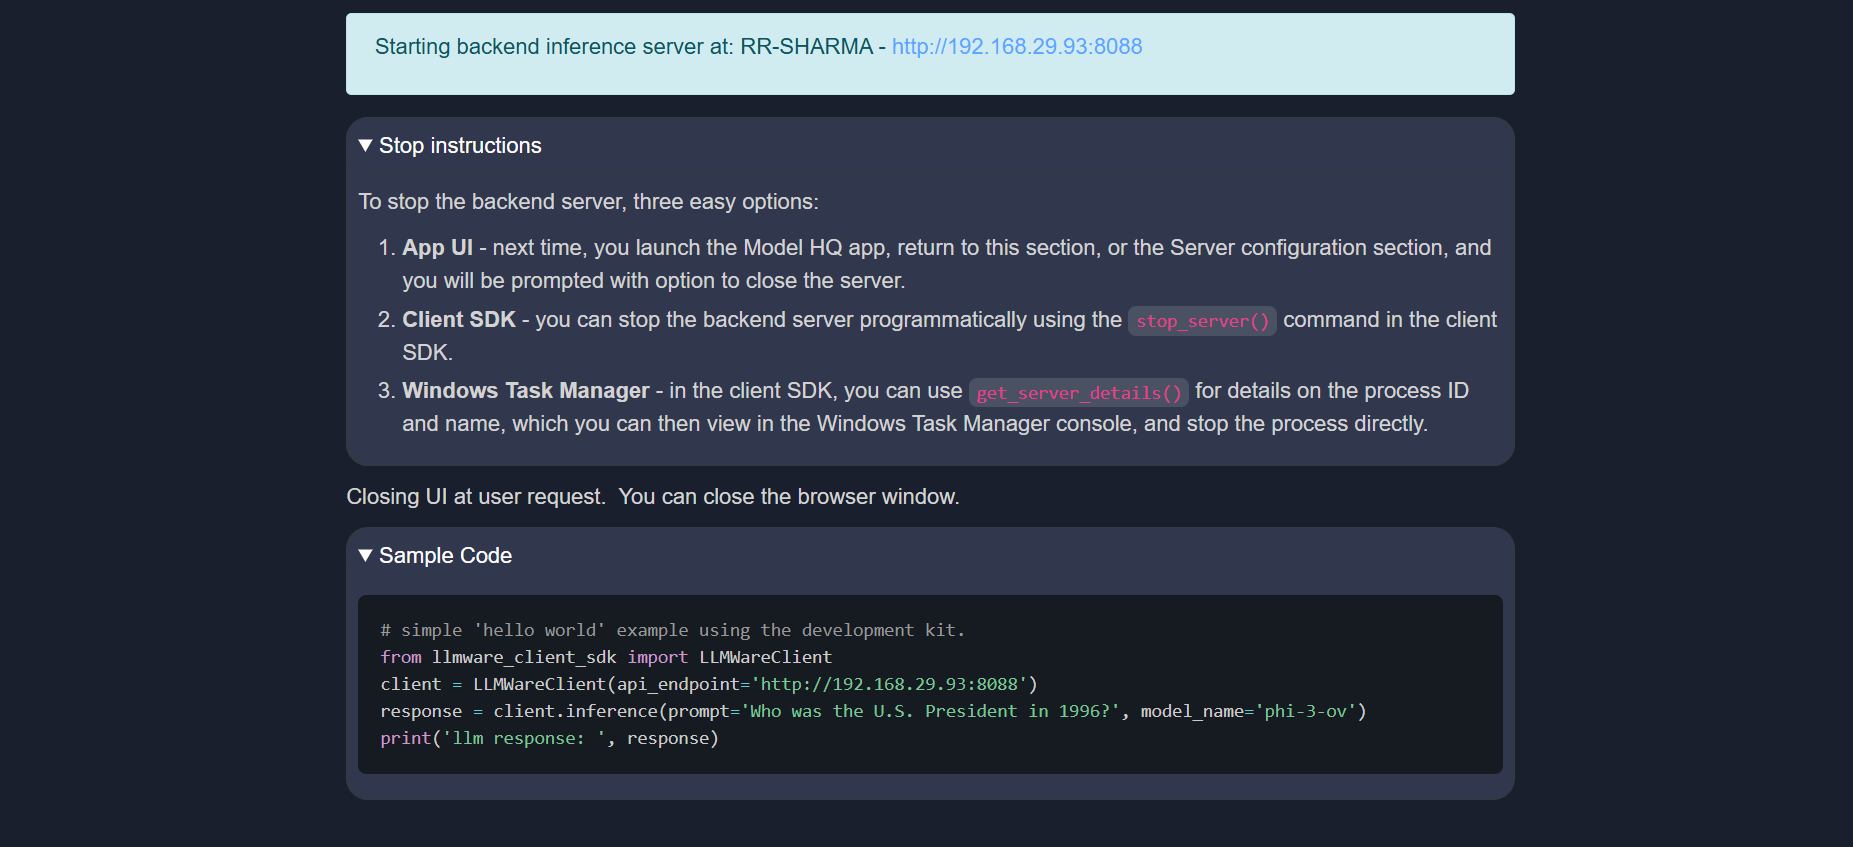Click the bold "Windows Task Manager" list item
The height and width of the screenshot is (847, 1853).
pyautogui.click(x=525, y=391)
